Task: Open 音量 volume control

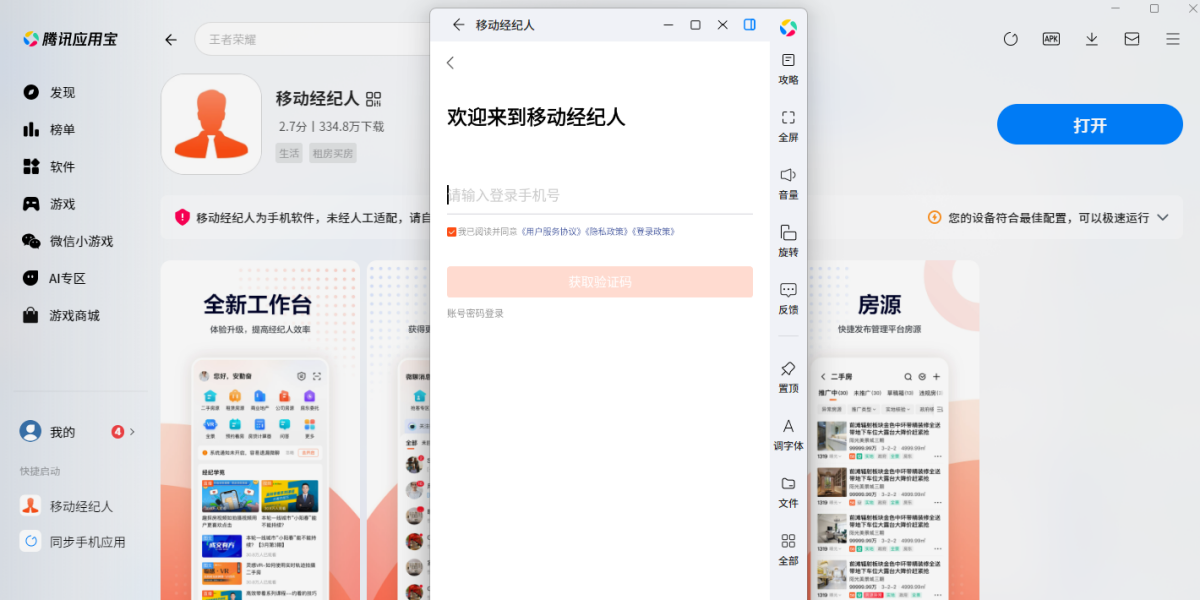Action: (x=788, y=184)
